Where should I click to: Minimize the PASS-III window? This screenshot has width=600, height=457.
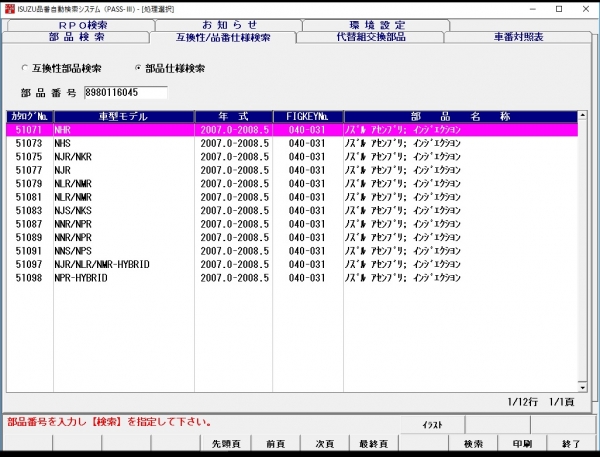pyautogui.click(x=533, y=9)
